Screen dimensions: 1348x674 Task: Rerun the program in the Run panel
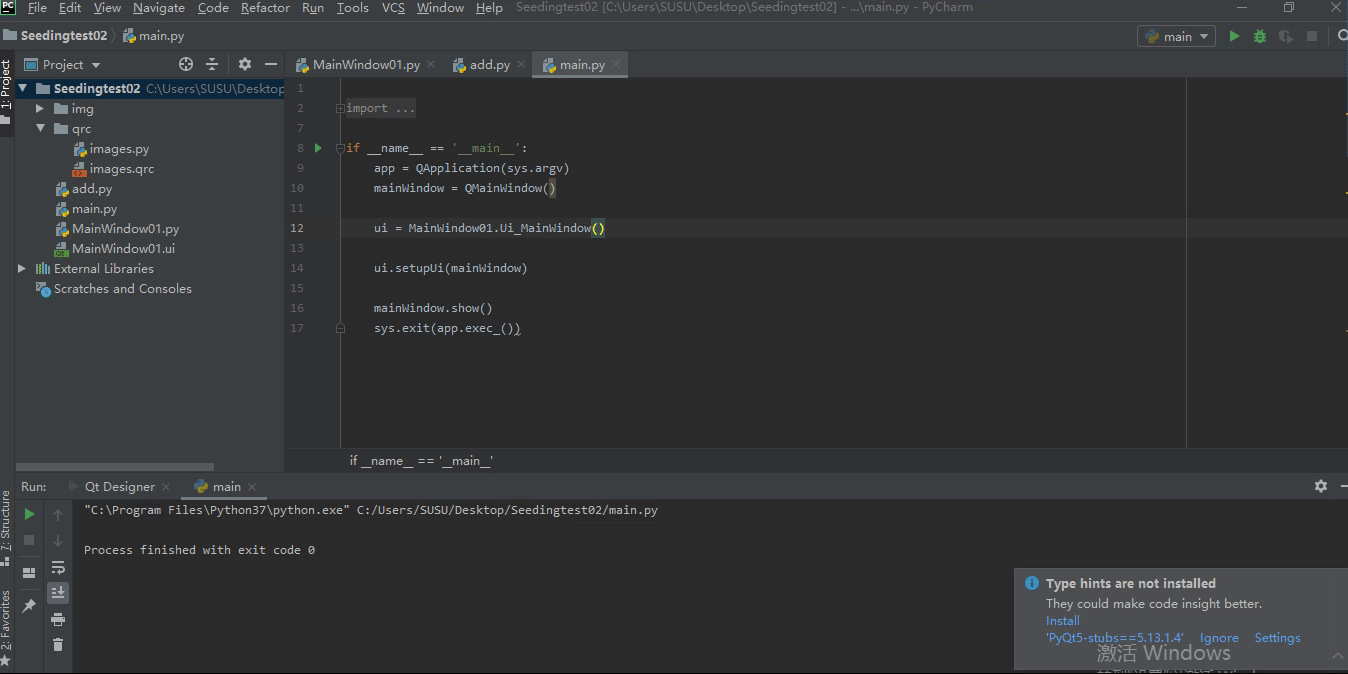pyautogui.click(x=28, y=512)
